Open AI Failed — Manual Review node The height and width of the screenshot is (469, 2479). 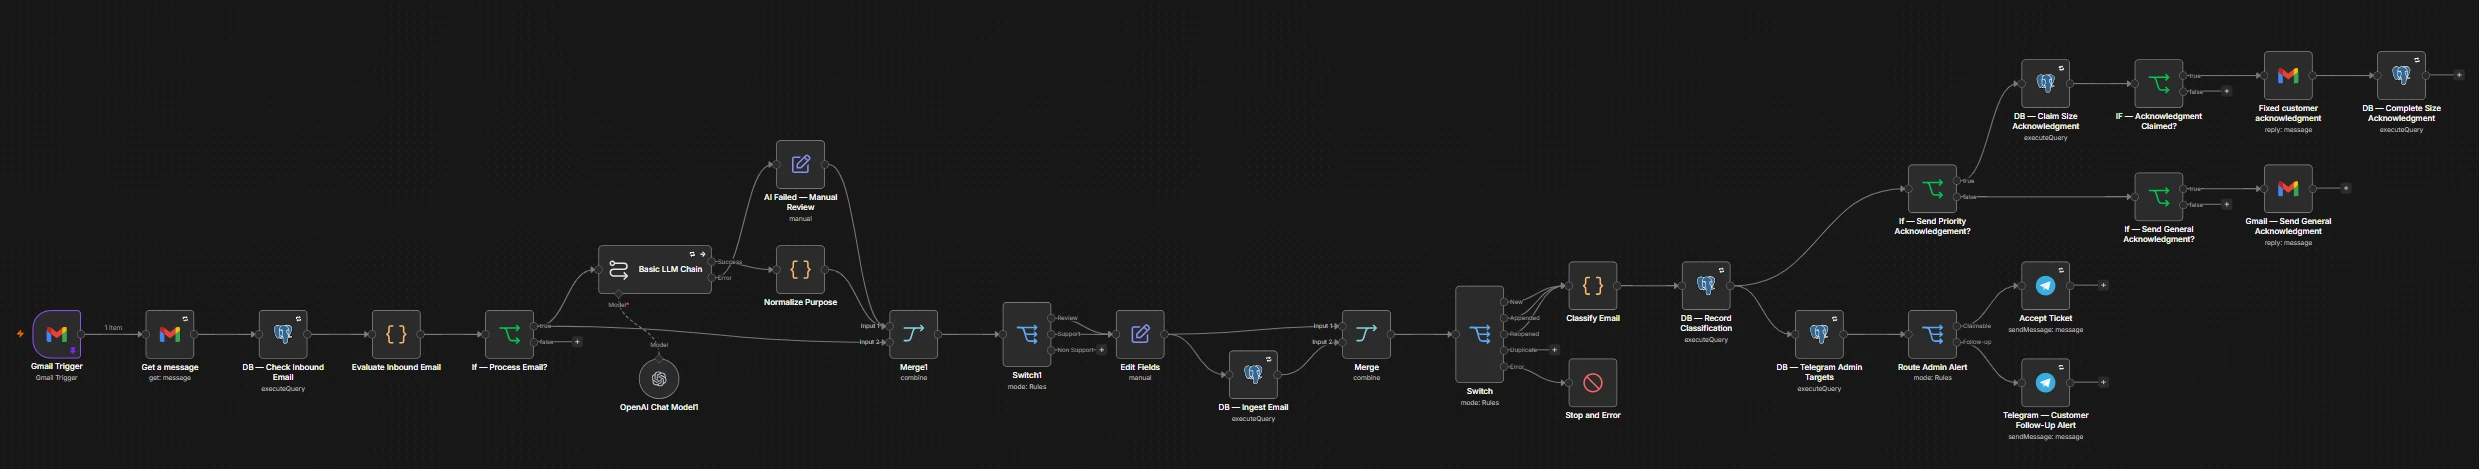801,164
